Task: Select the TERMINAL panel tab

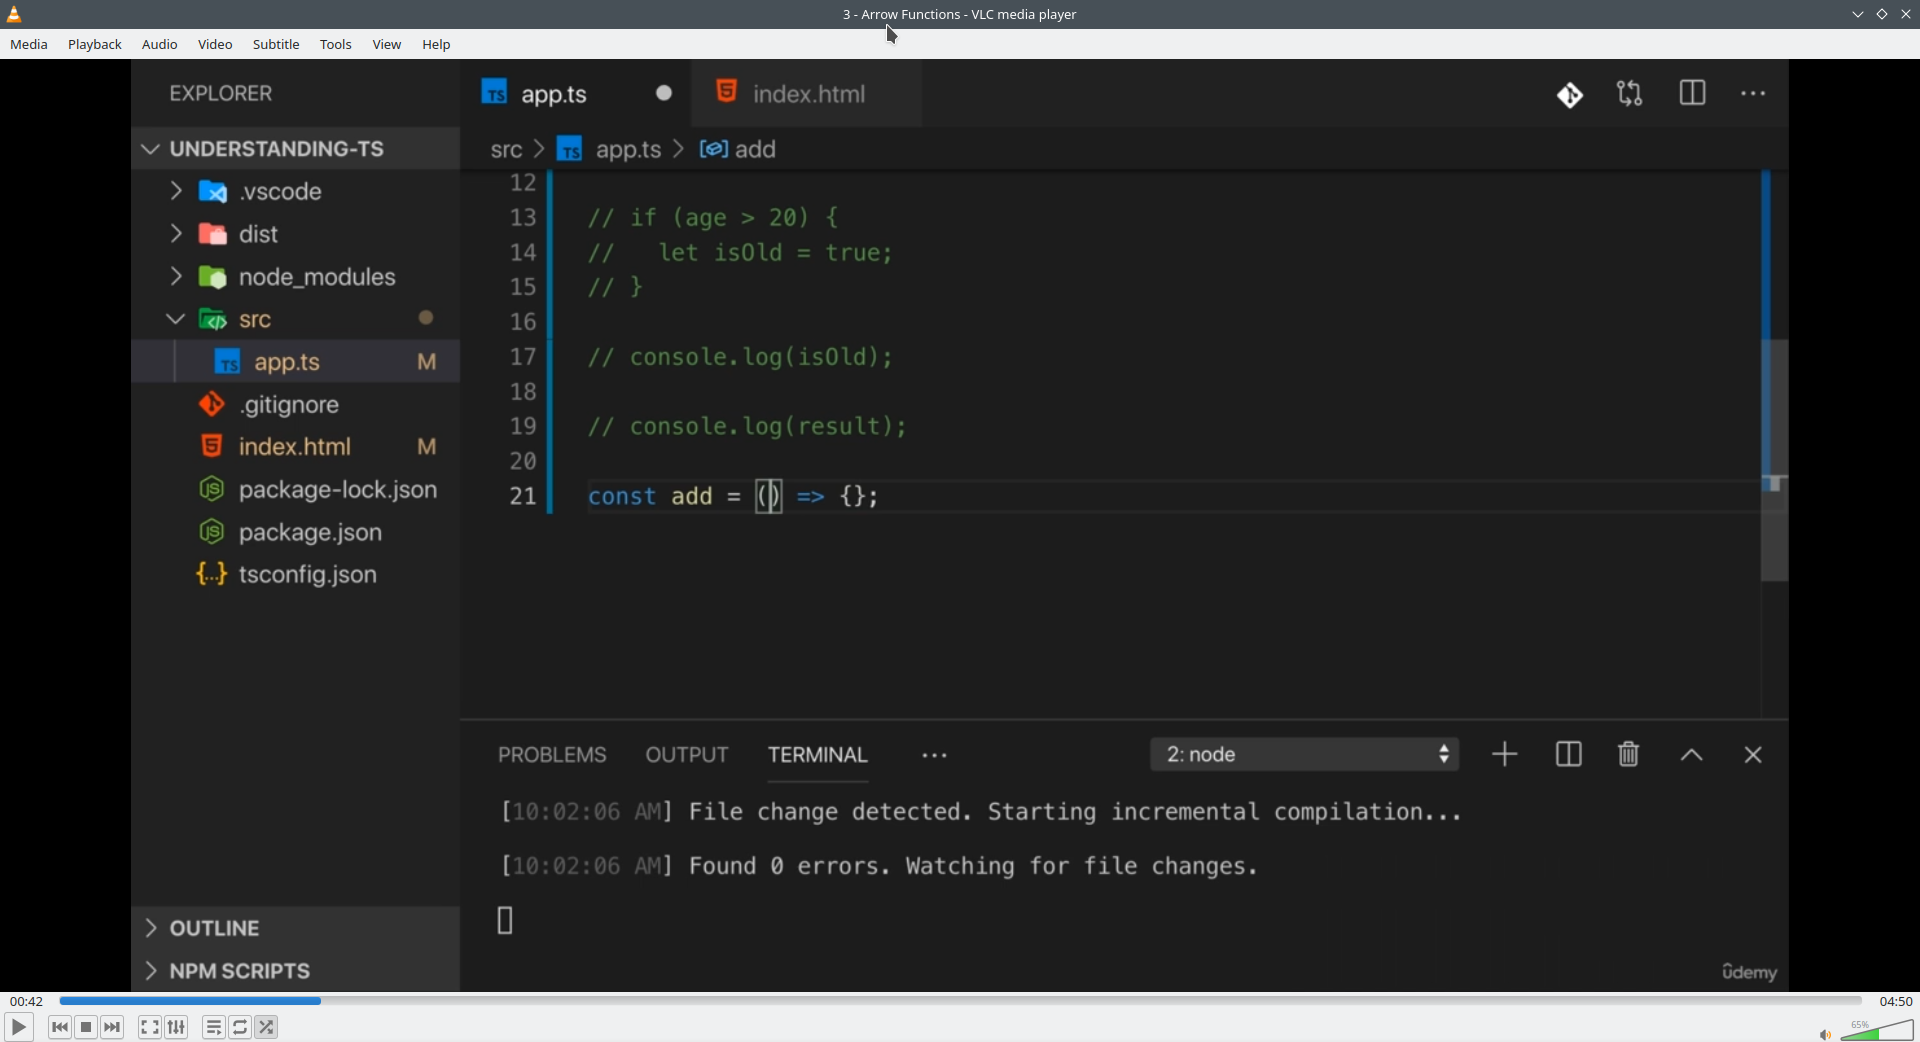Action: point(818,755)
